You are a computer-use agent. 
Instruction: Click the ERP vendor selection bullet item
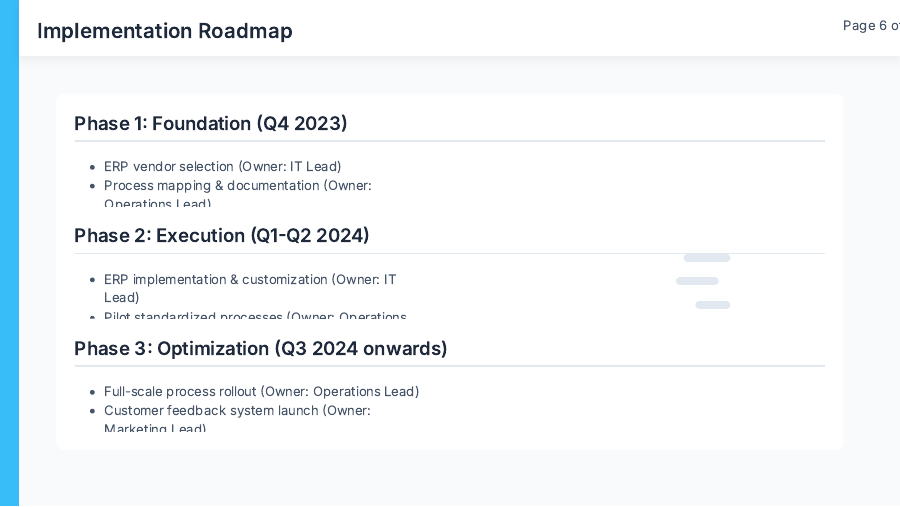click(222, 167)
